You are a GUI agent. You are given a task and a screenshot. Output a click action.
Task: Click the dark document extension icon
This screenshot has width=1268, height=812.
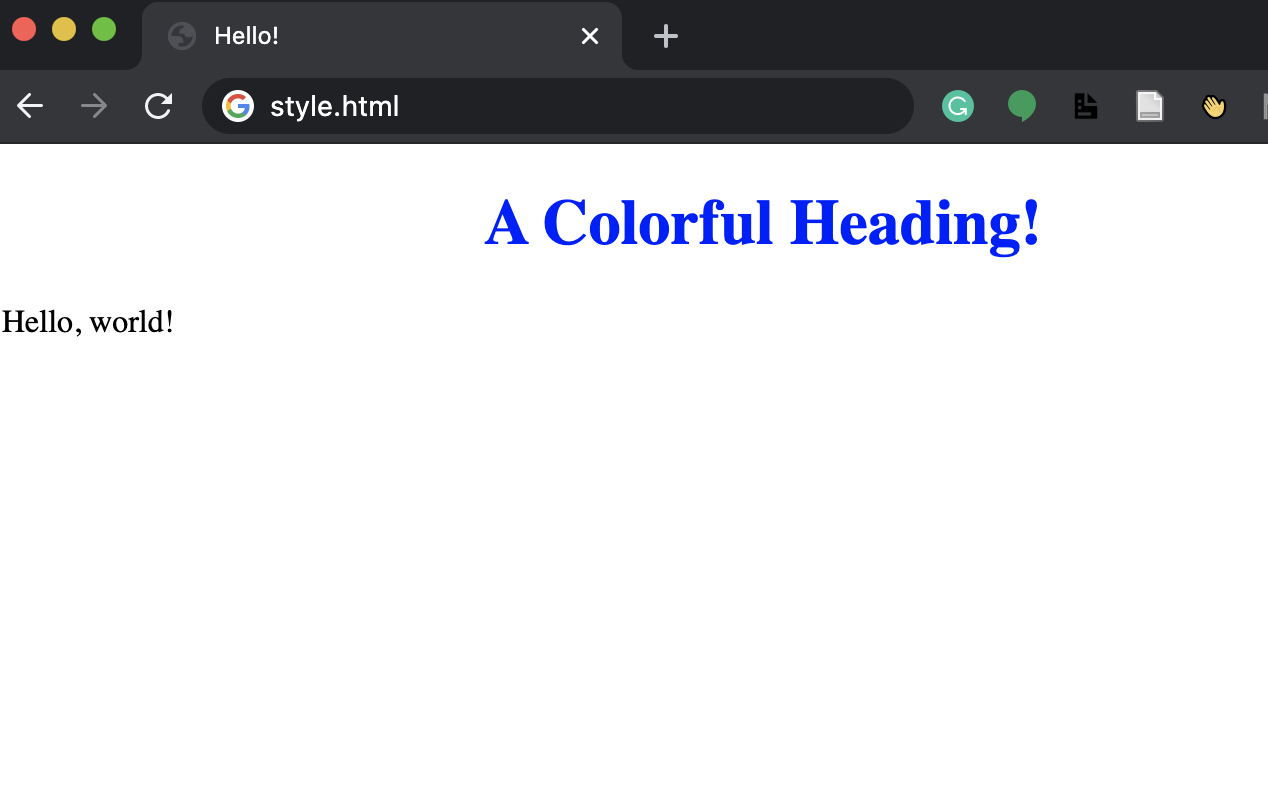coord(1086,106)
